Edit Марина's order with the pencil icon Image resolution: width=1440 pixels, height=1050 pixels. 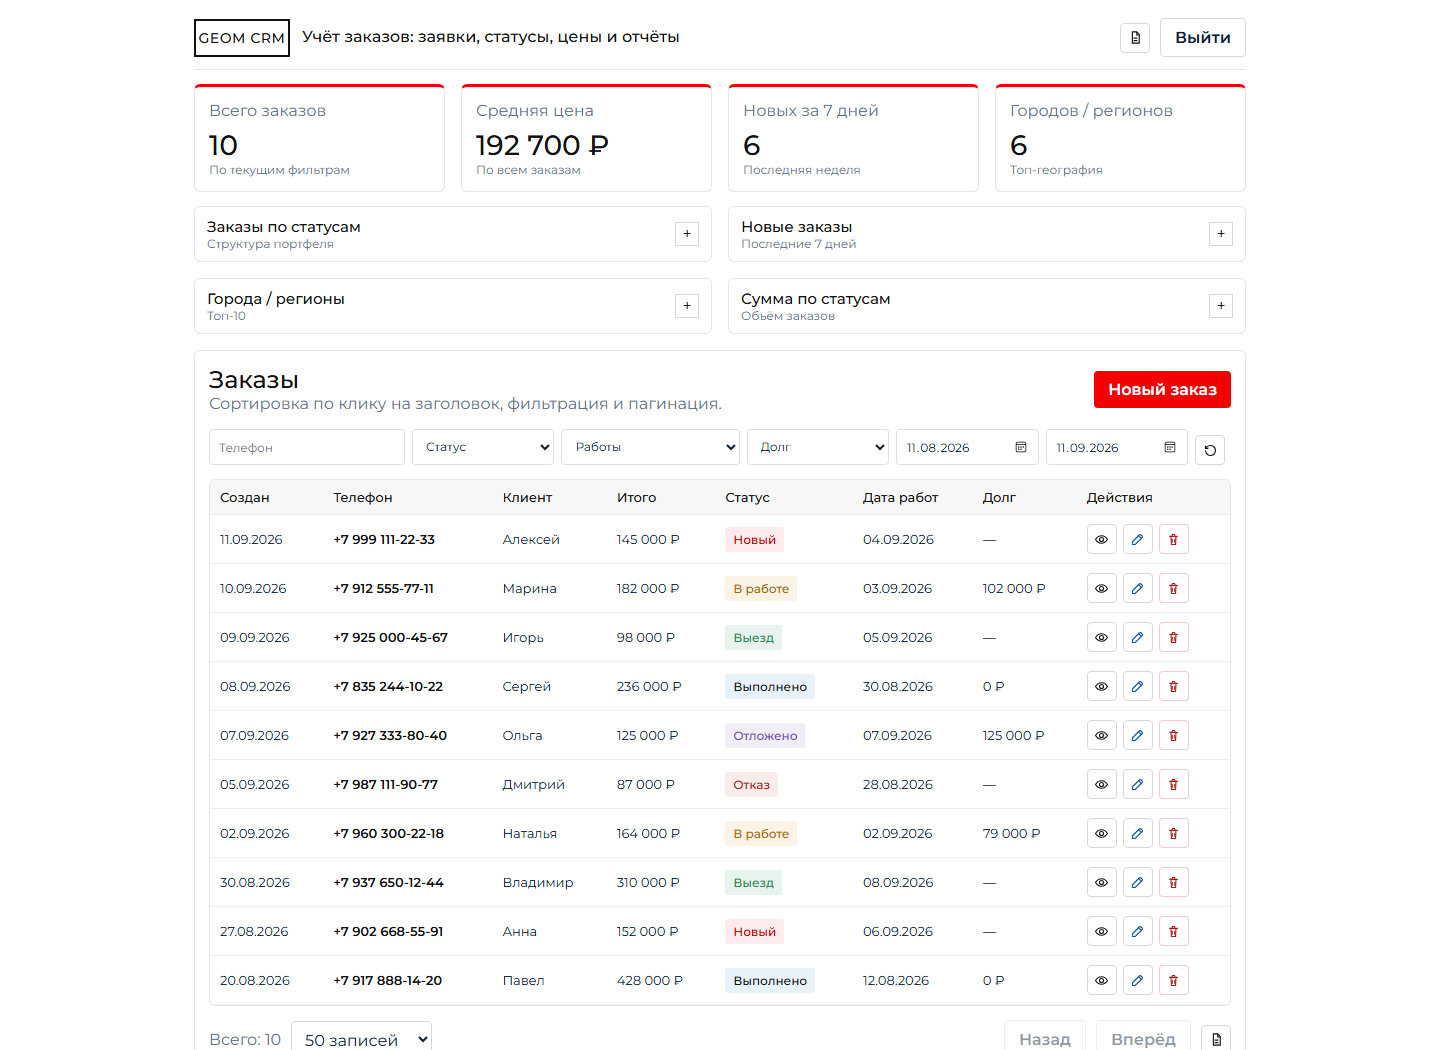coord(1138,588)
